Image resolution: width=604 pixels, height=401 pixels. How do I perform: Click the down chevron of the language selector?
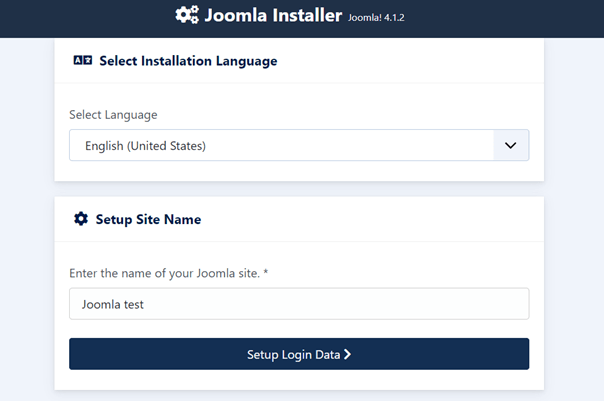[x=510, y=145]
